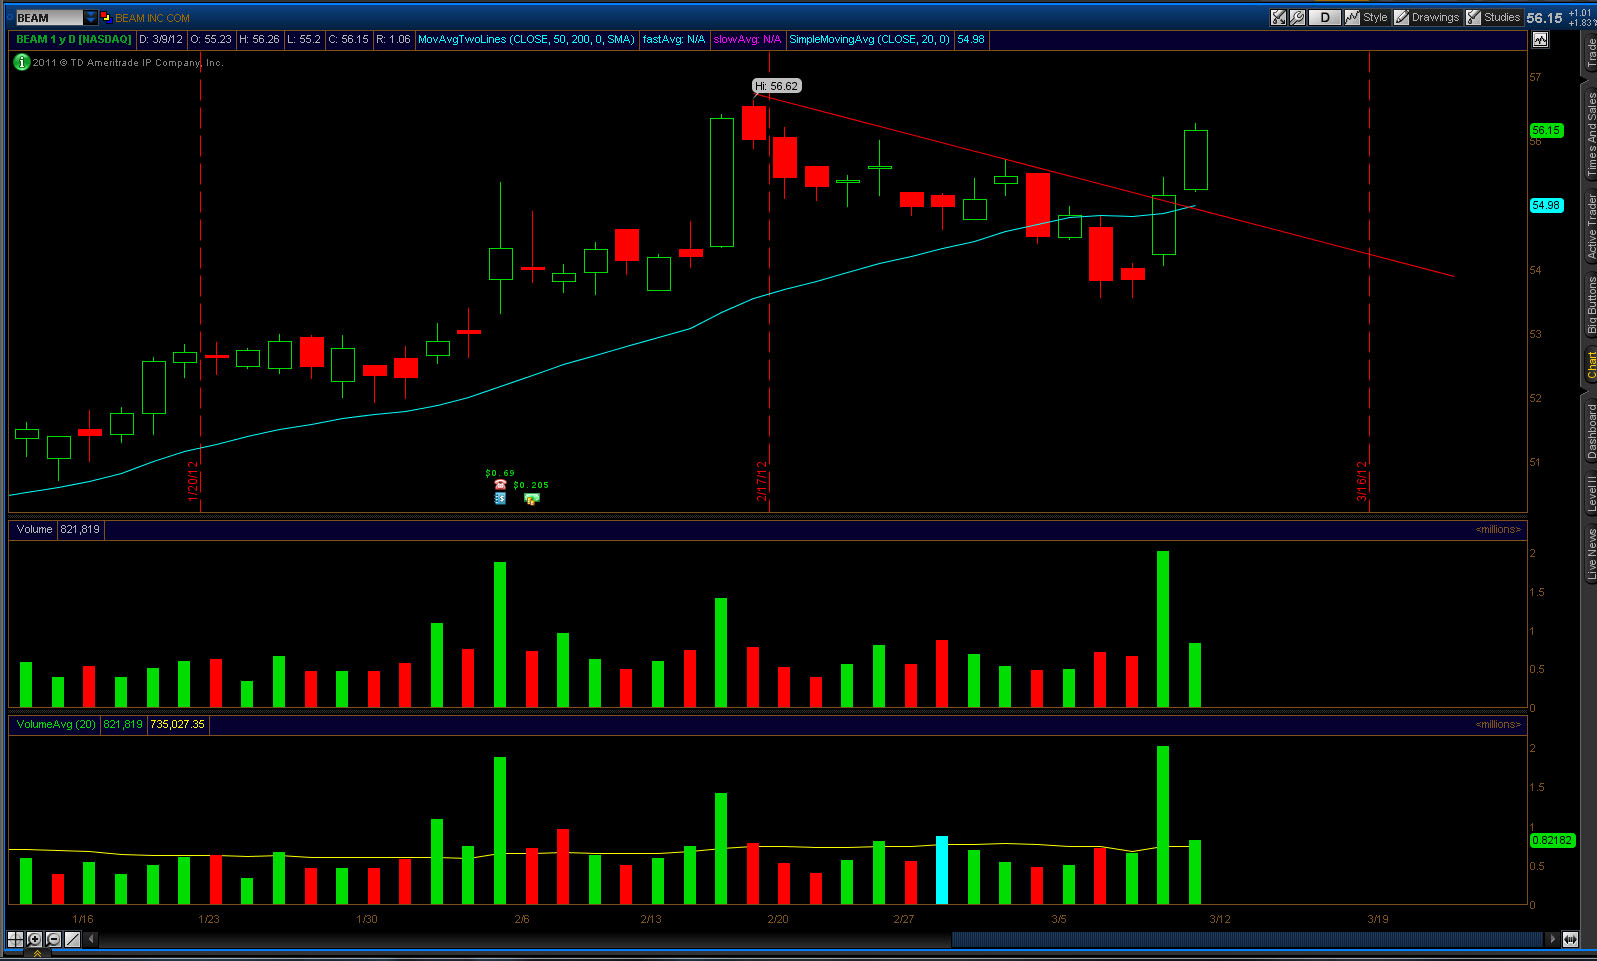Click the red phone earnings icon
Image resolution: width=1597 pixels, height=961 pixels.
500,485
